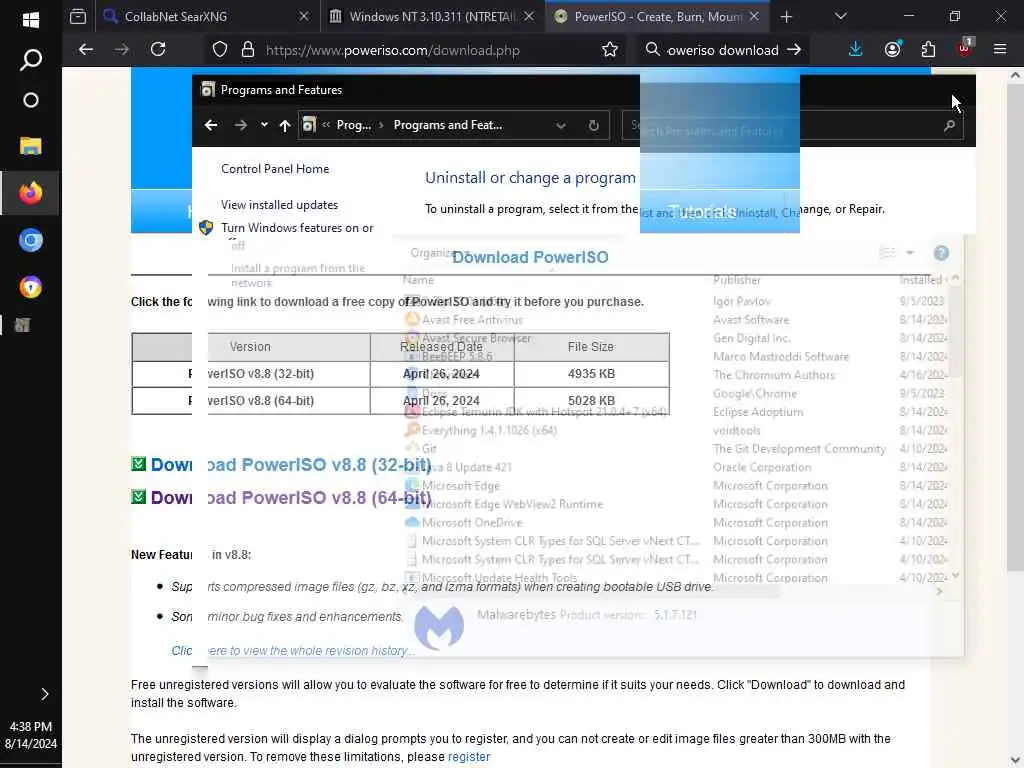1024x768 pixels.
Task: Go forward in Firefox
Action: [x=121, y=49]
